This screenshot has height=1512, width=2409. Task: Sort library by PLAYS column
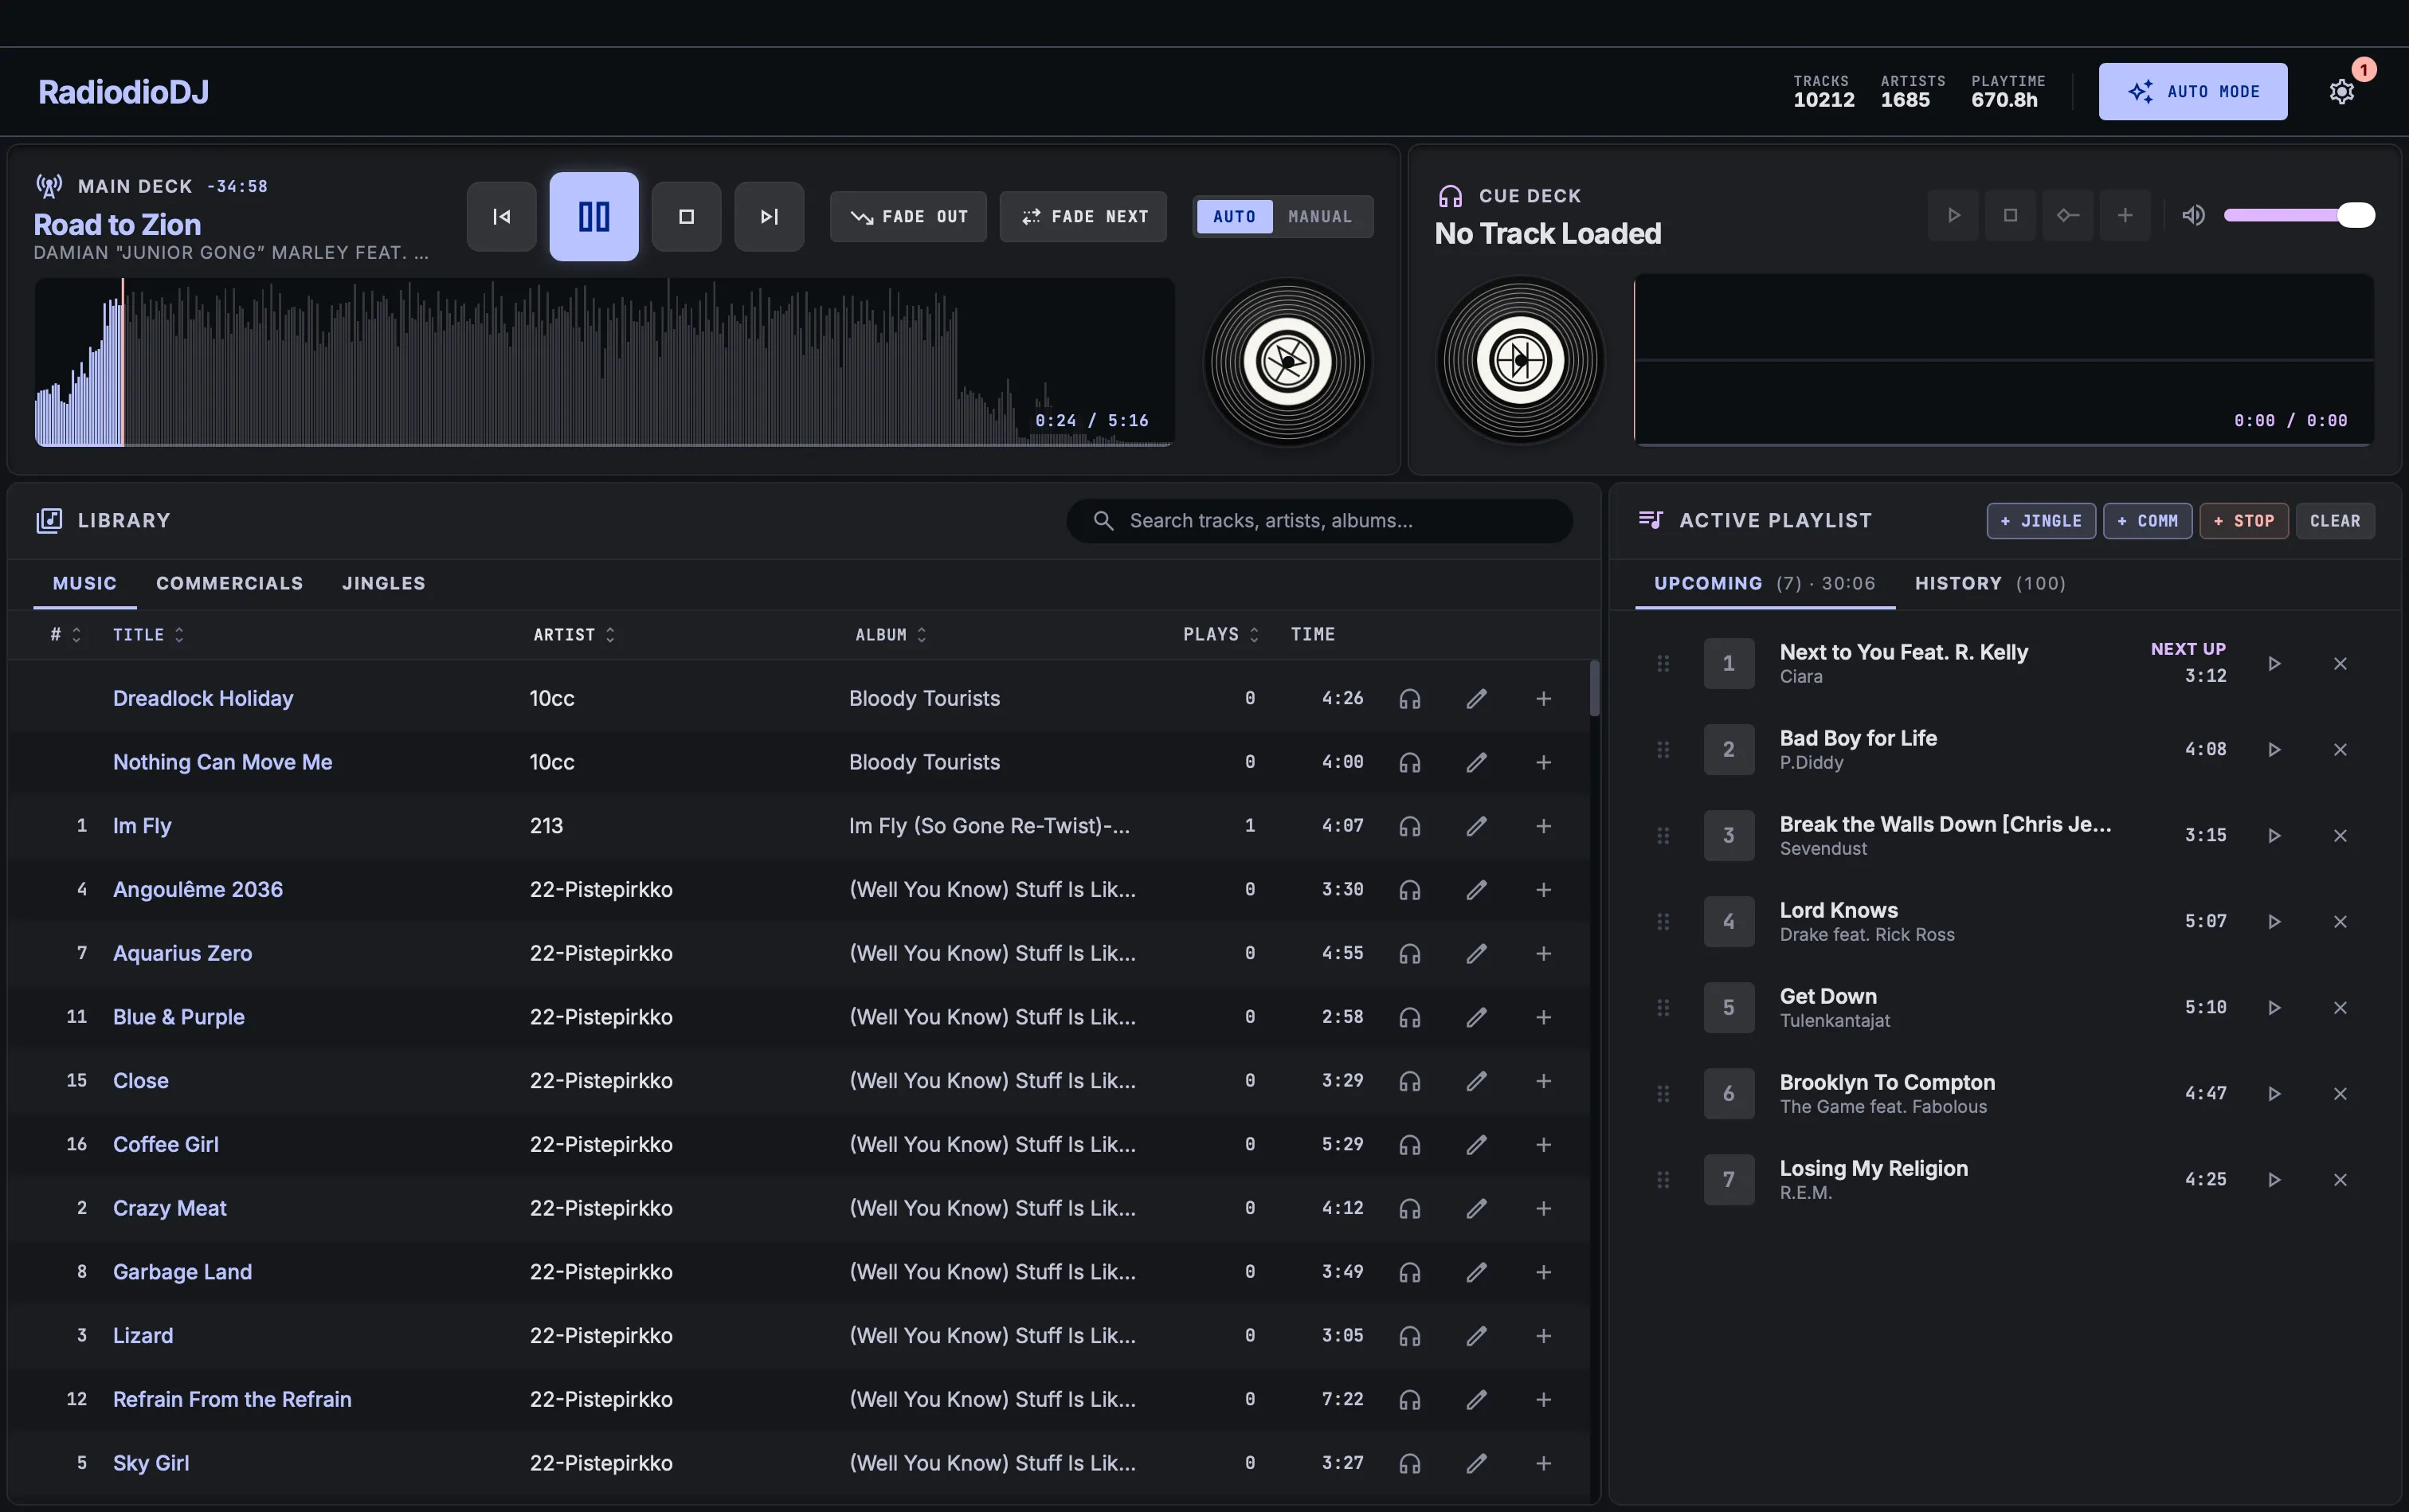point(1221,635)
